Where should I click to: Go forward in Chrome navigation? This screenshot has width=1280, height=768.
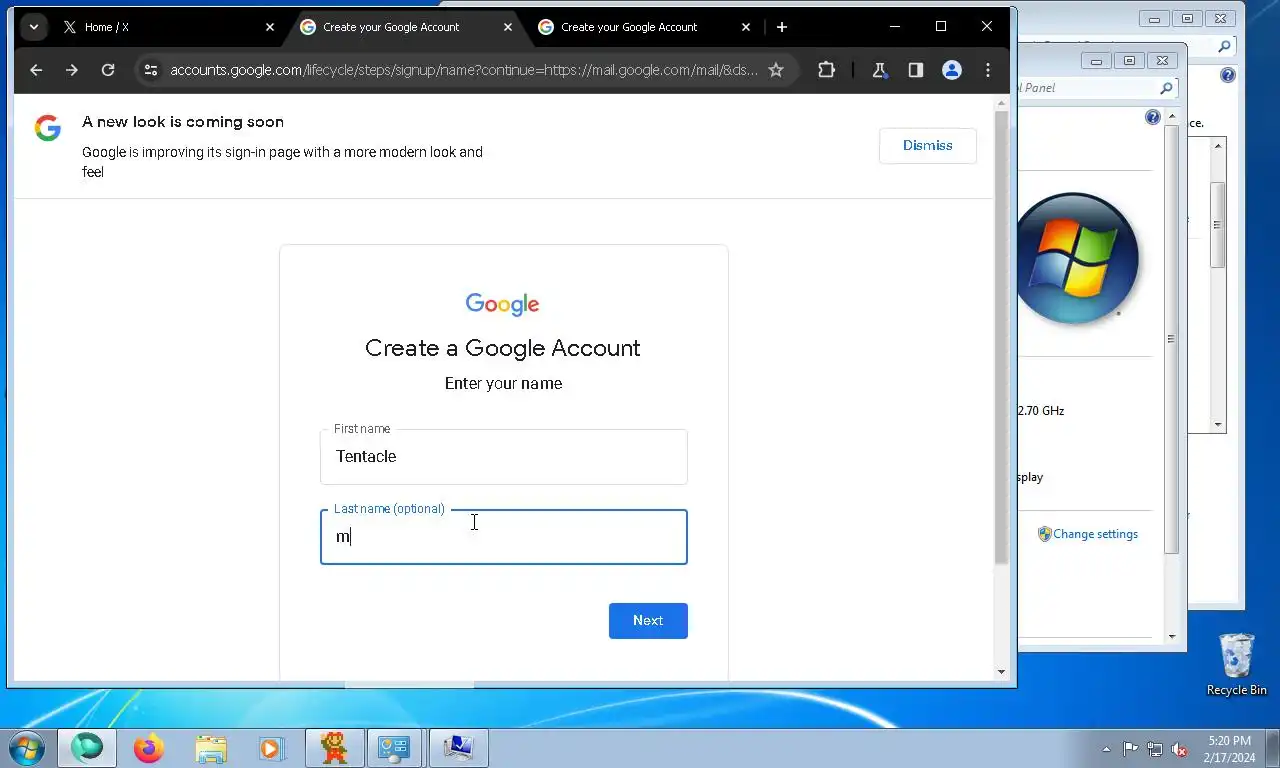point(72,70)
